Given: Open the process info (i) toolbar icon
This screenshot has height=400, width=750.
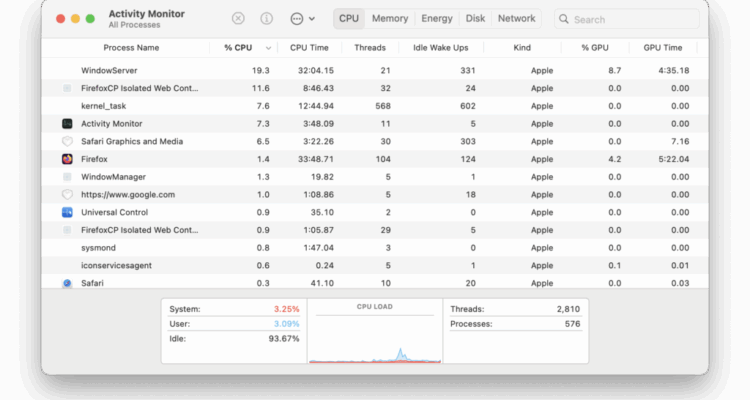Looking at the screenshot, I should (266, 19).
